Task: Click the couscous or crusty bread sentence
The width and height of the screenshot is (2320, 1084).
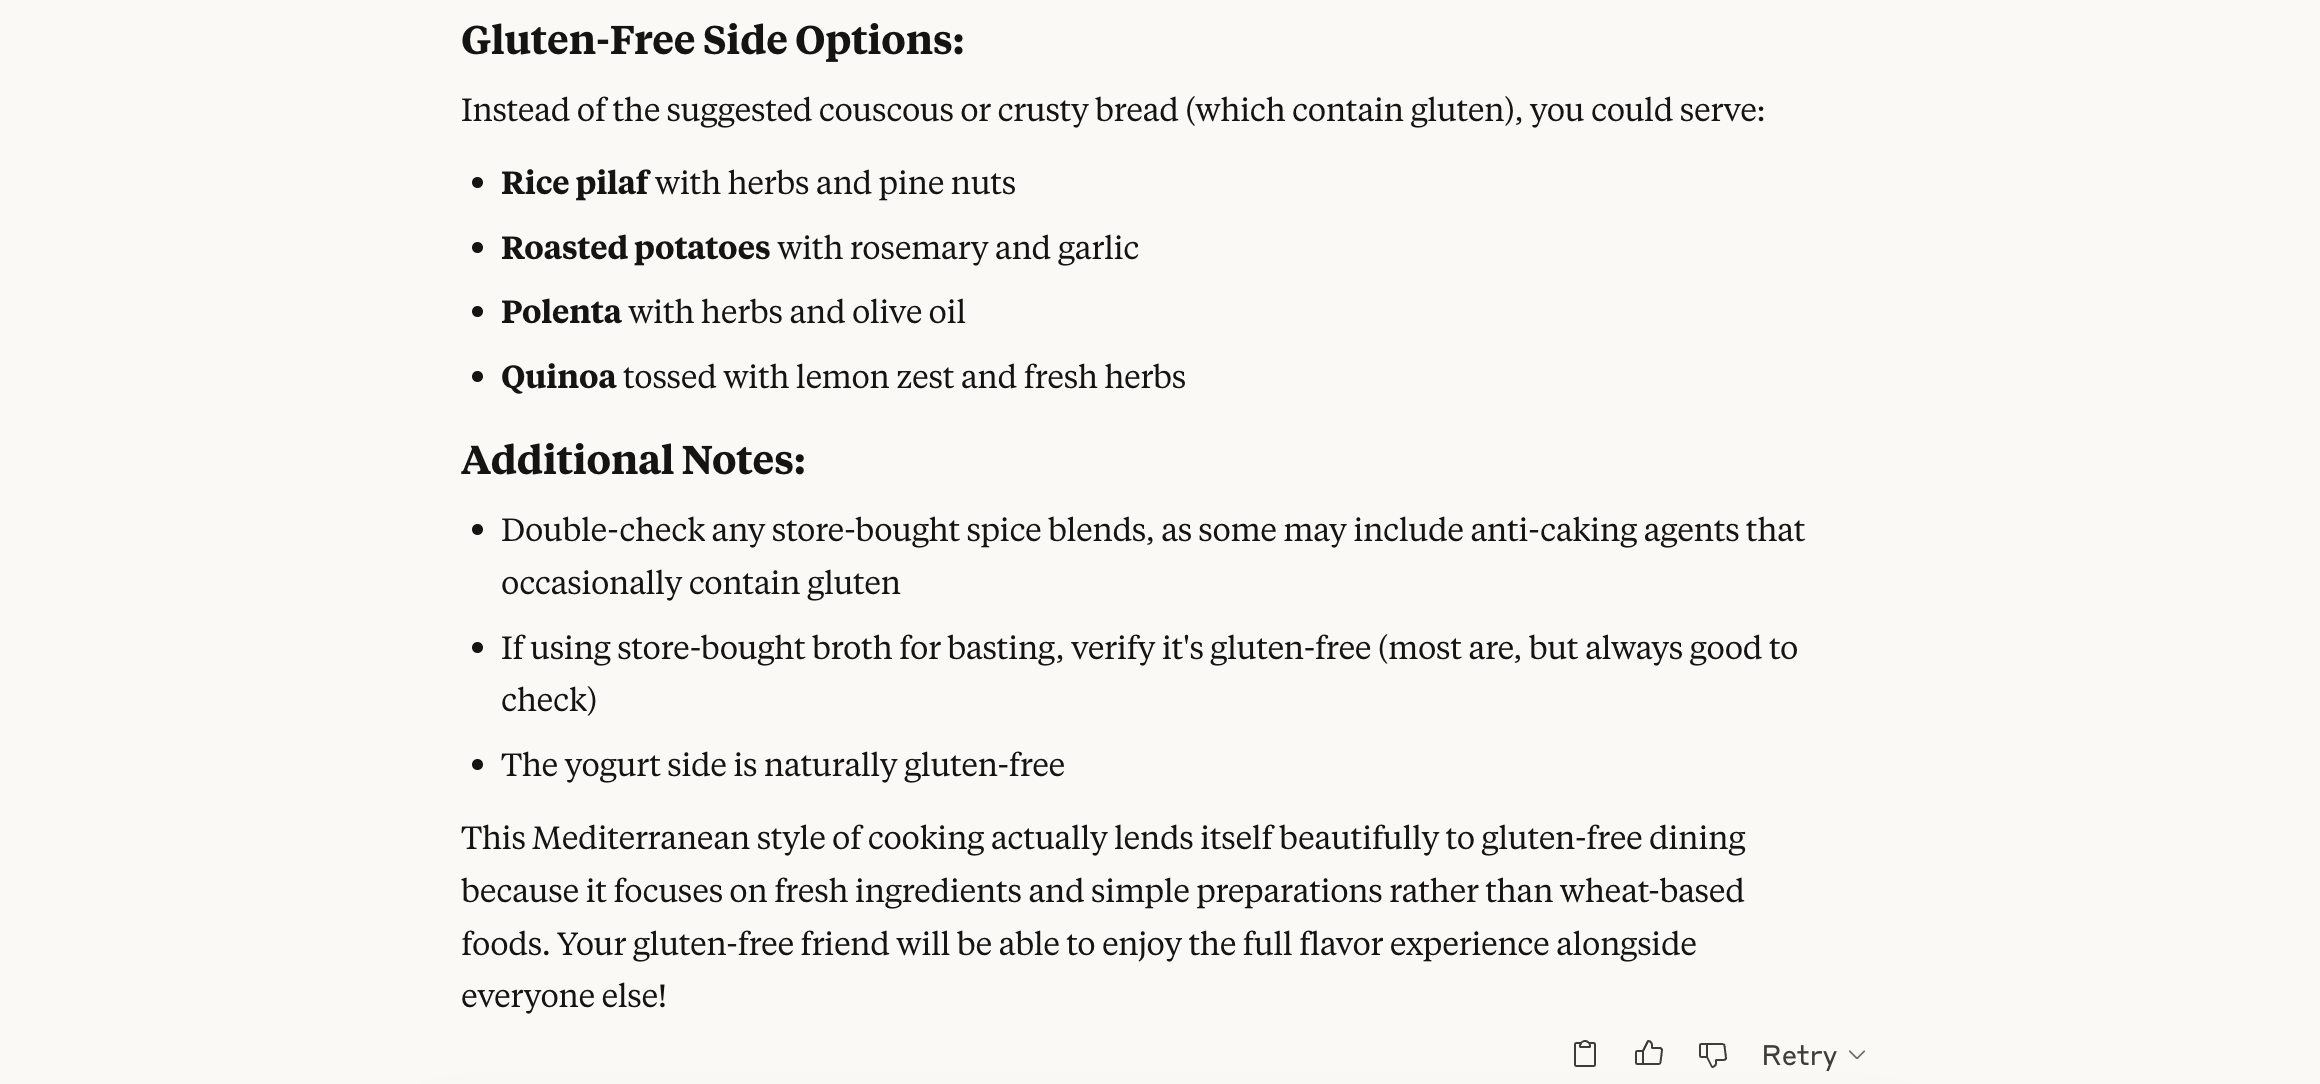Action: [x=1113, y=110]
